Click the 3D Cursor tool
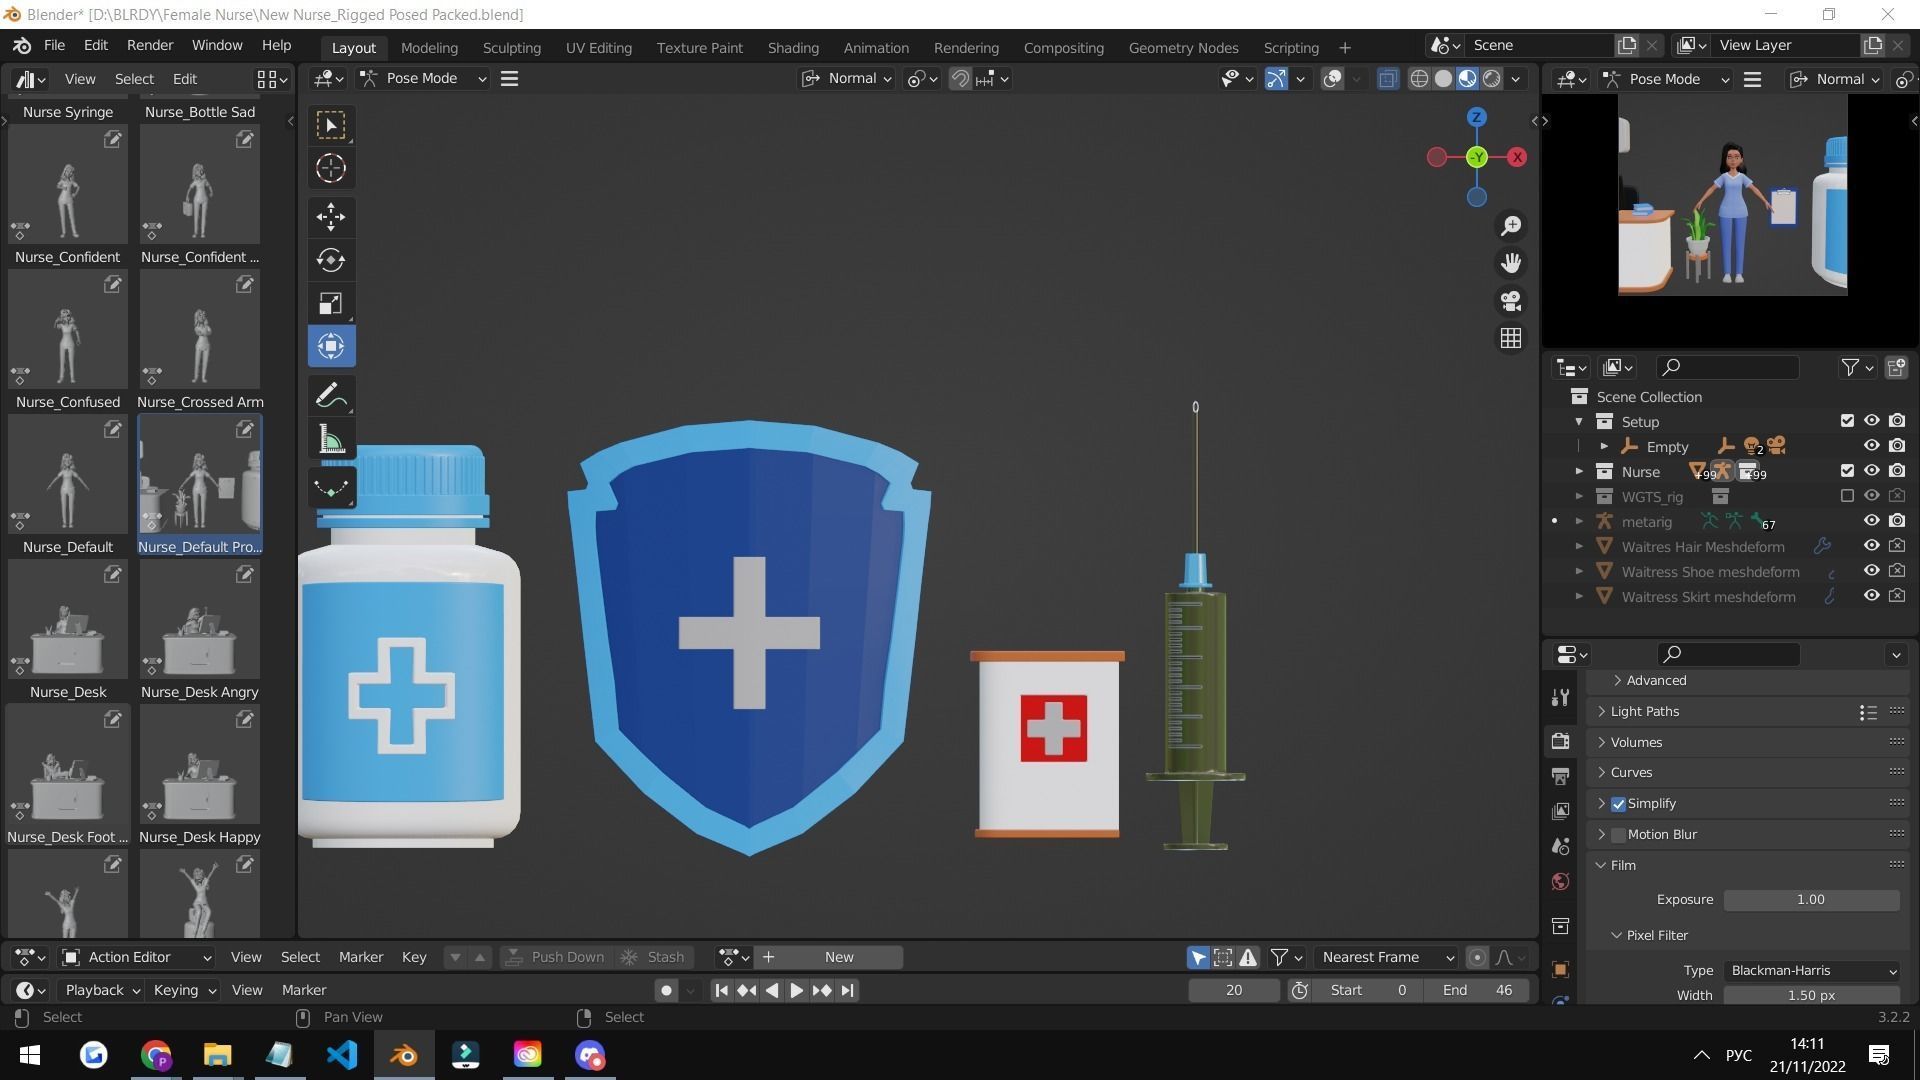Image resolution: width=1920 pixels, height=1080 pixels. (x=331, y=168)
